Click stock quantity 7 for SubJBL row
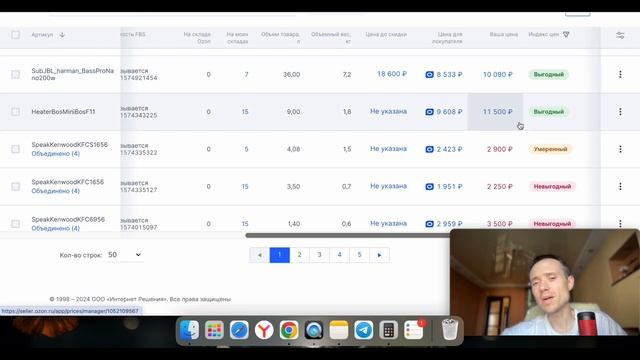The height and width of the screenshot is (360, 640). pos(246,75)
